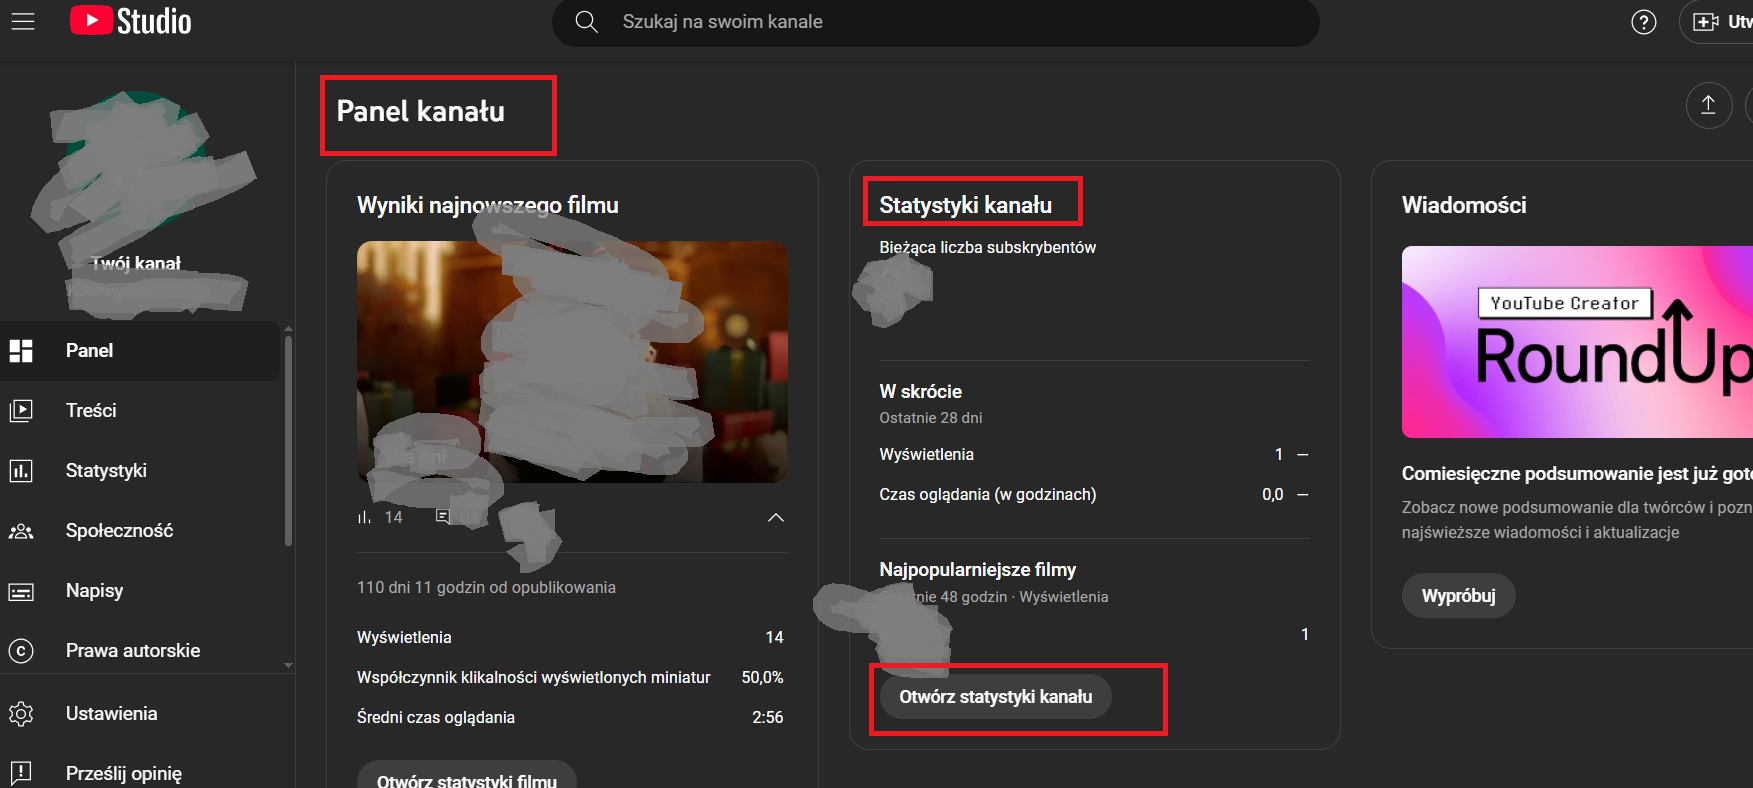Open the YouTube Creator RoundUp thumbnail
Image resolution: width=1753 pixels, height=788 pixels.
coord(1577,342)
